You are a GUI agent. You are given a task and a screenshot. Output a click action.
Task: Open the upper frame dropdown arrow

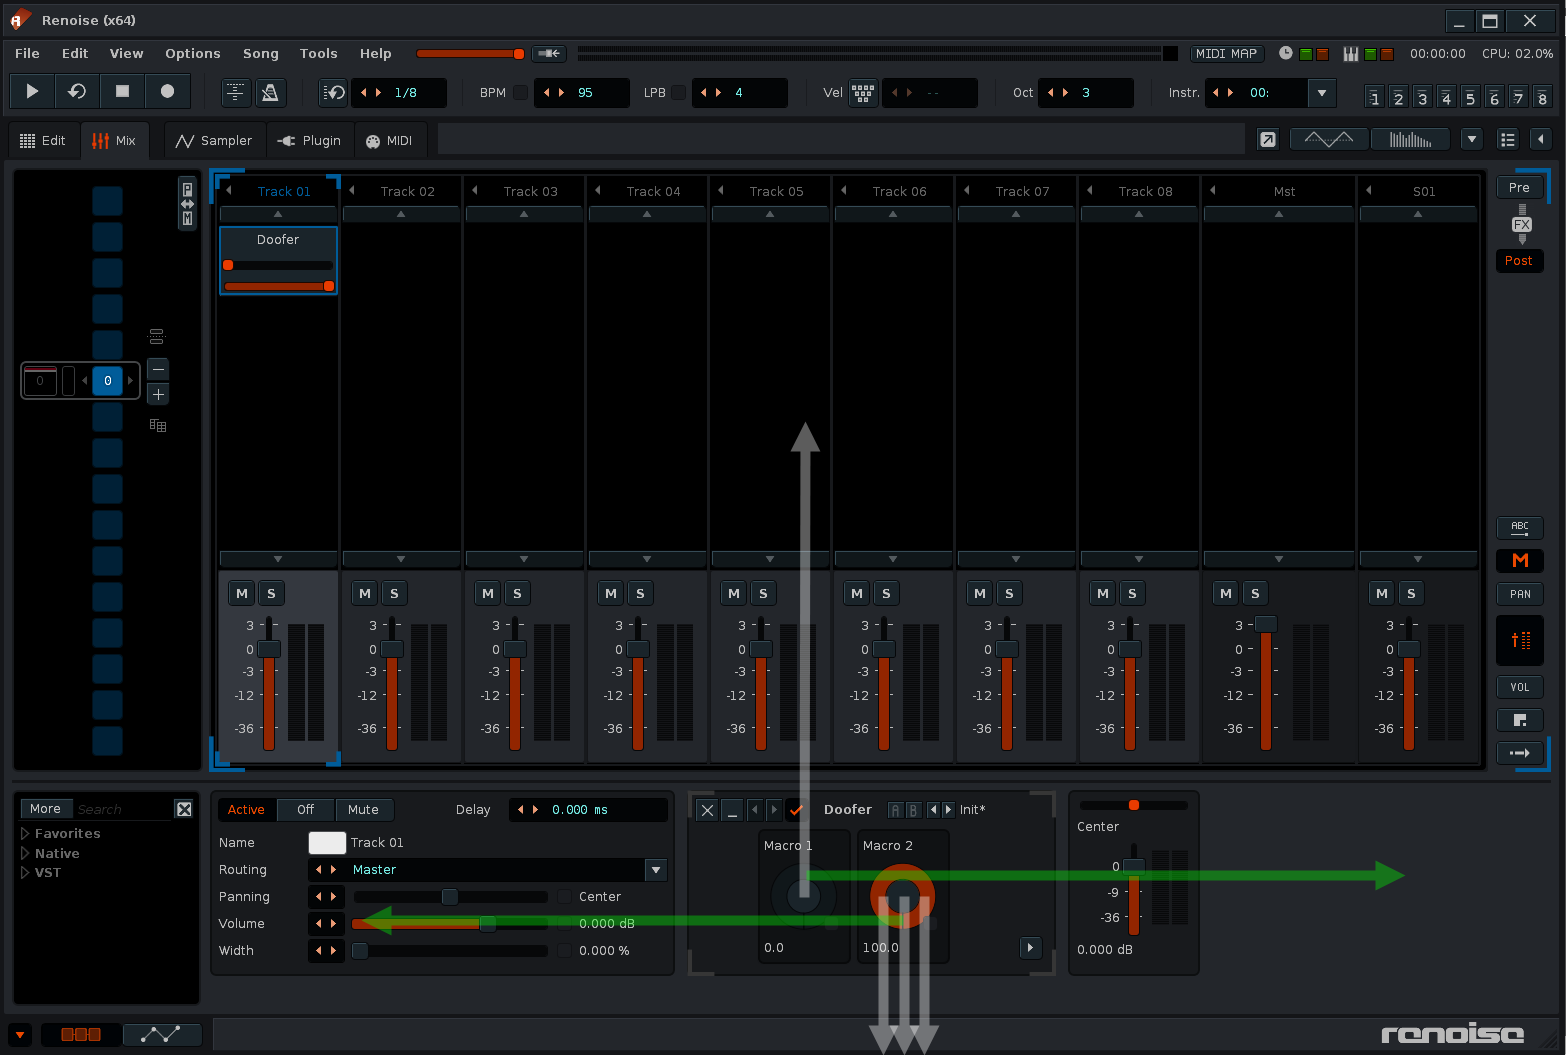click(1472, 140)
